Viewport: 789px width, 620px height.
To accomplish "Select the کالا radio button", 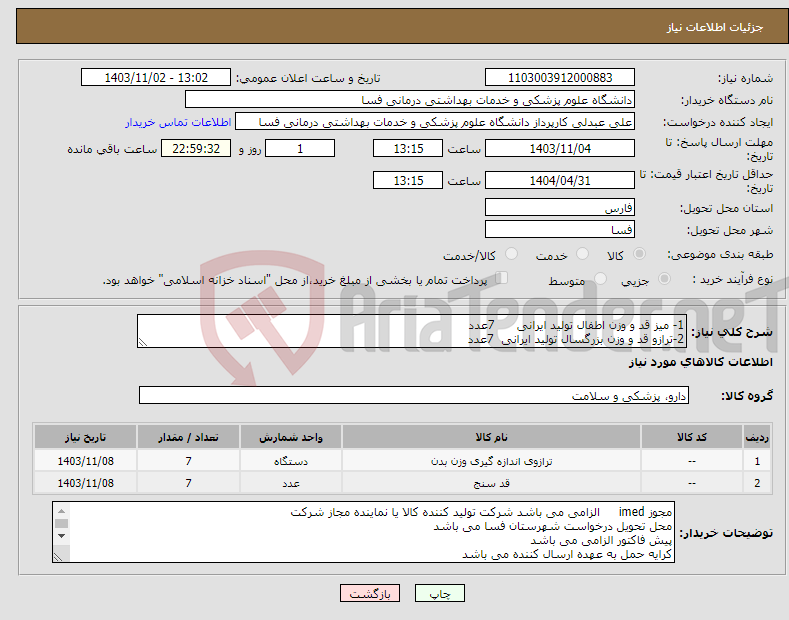I will pos(639,254).
